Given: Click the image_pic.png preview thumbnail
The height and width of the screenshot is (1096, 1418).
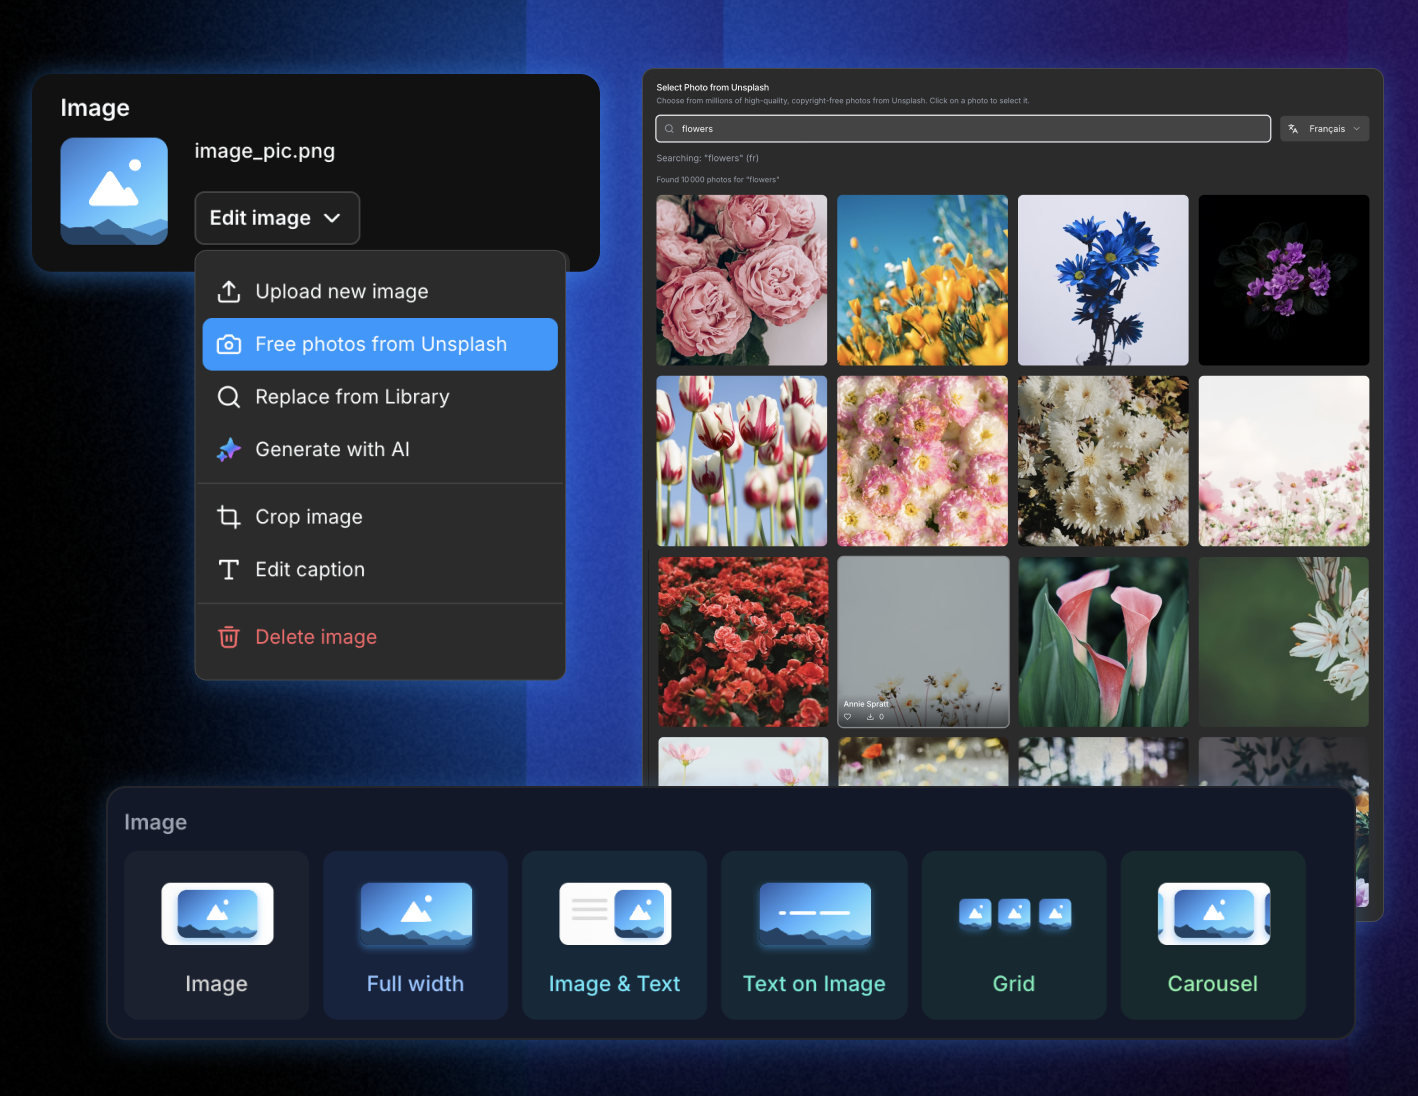Looking at the screenshot, I should (114, 191).
